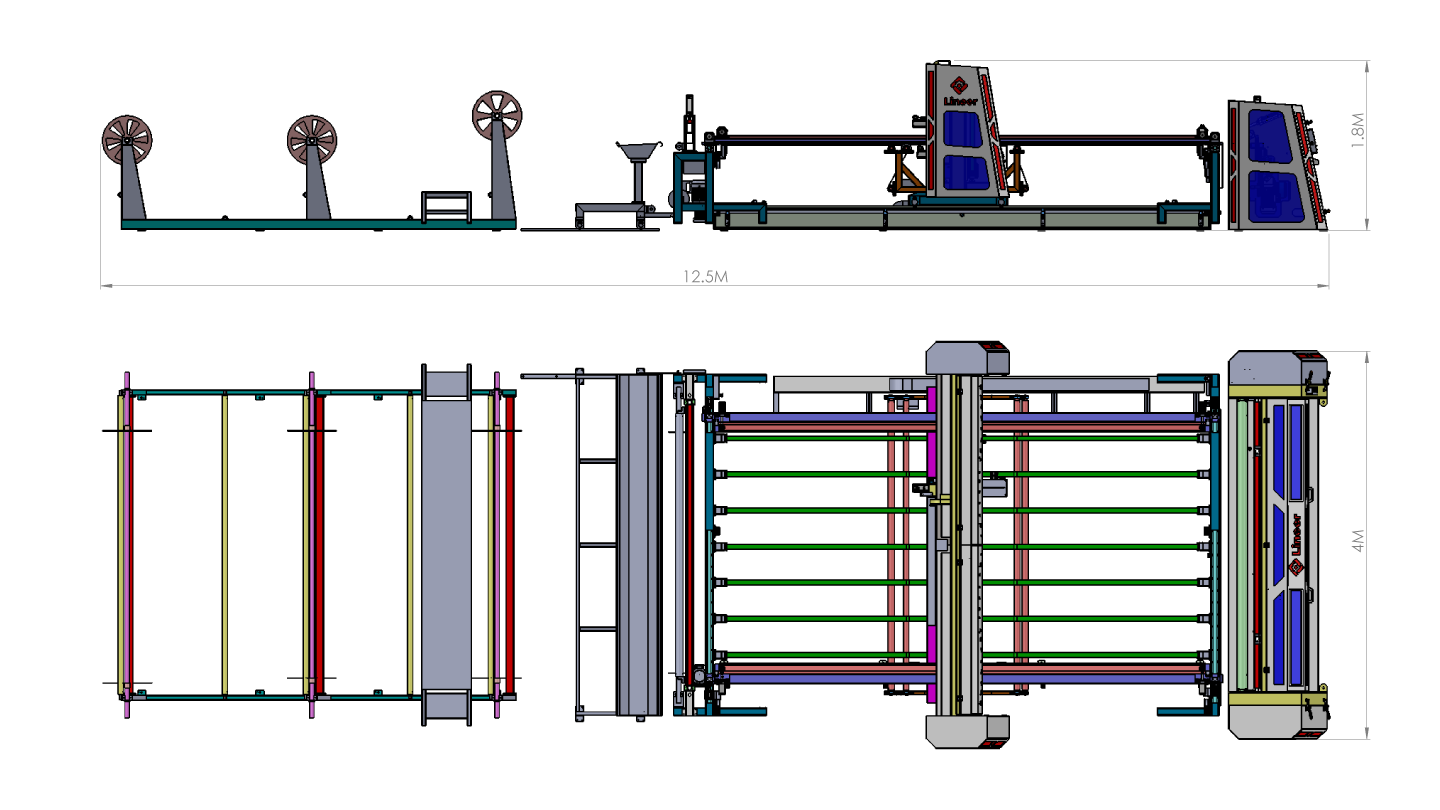Select the middle spoked reel wheel

(312, 139)
